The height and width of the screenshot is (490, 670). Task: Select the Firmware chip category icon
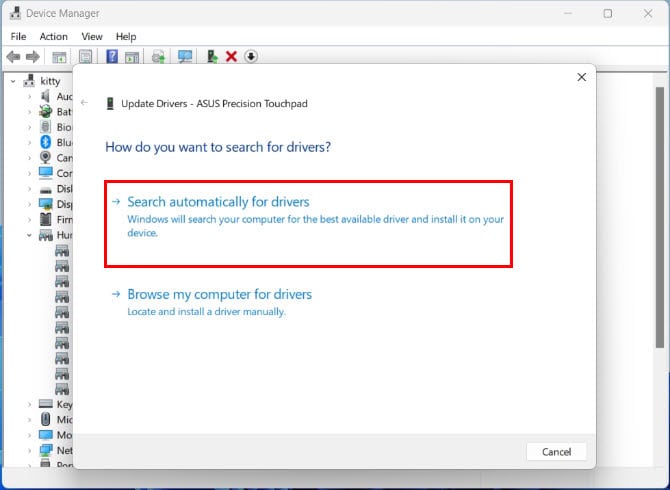[x=45, y=220]
